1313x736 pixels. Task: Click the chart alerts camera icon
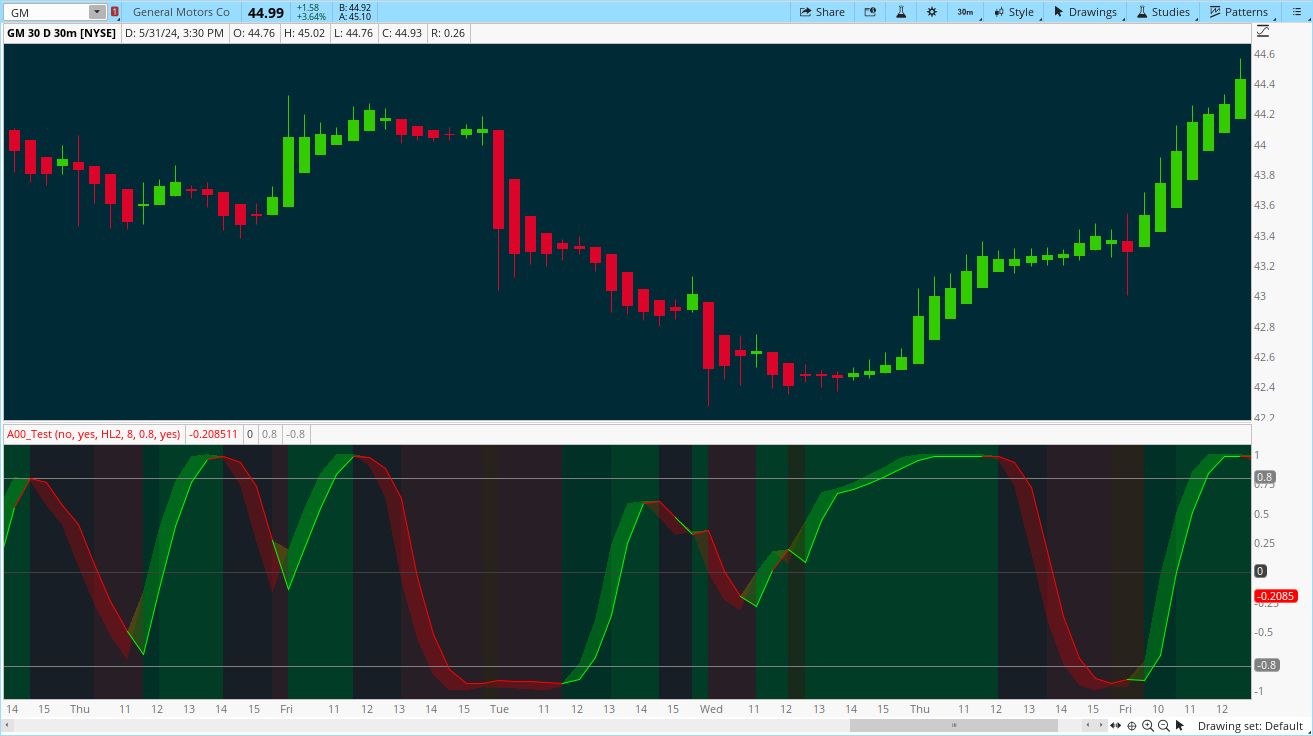coord(870,12)
